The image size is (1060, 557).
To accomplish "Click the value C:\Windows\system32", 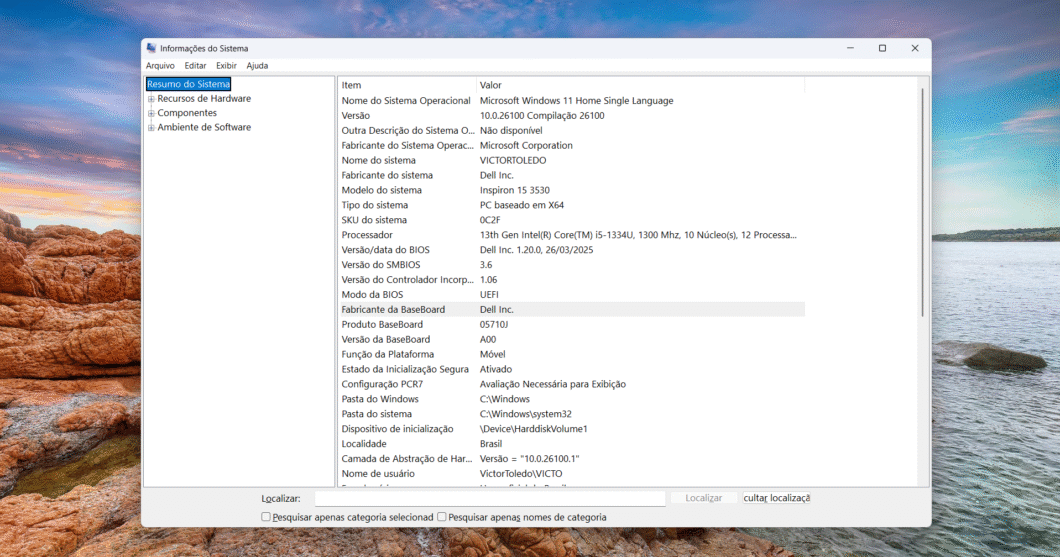I will click(x=526, y=414).
